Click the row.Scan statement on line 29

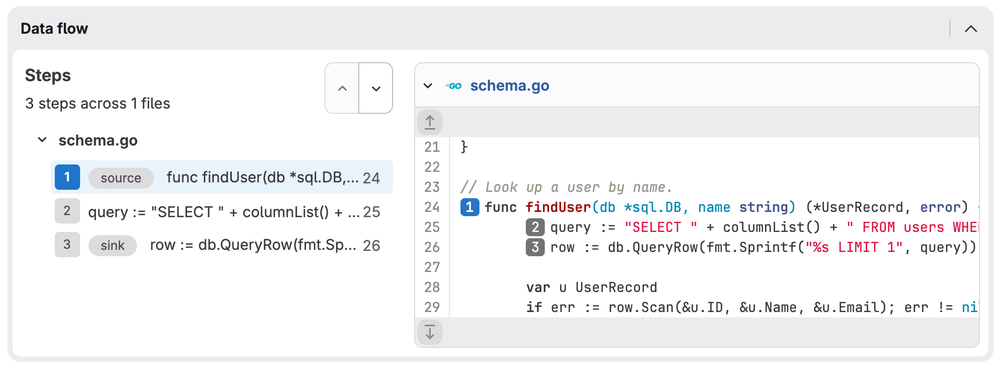click(x=752, y=307)
